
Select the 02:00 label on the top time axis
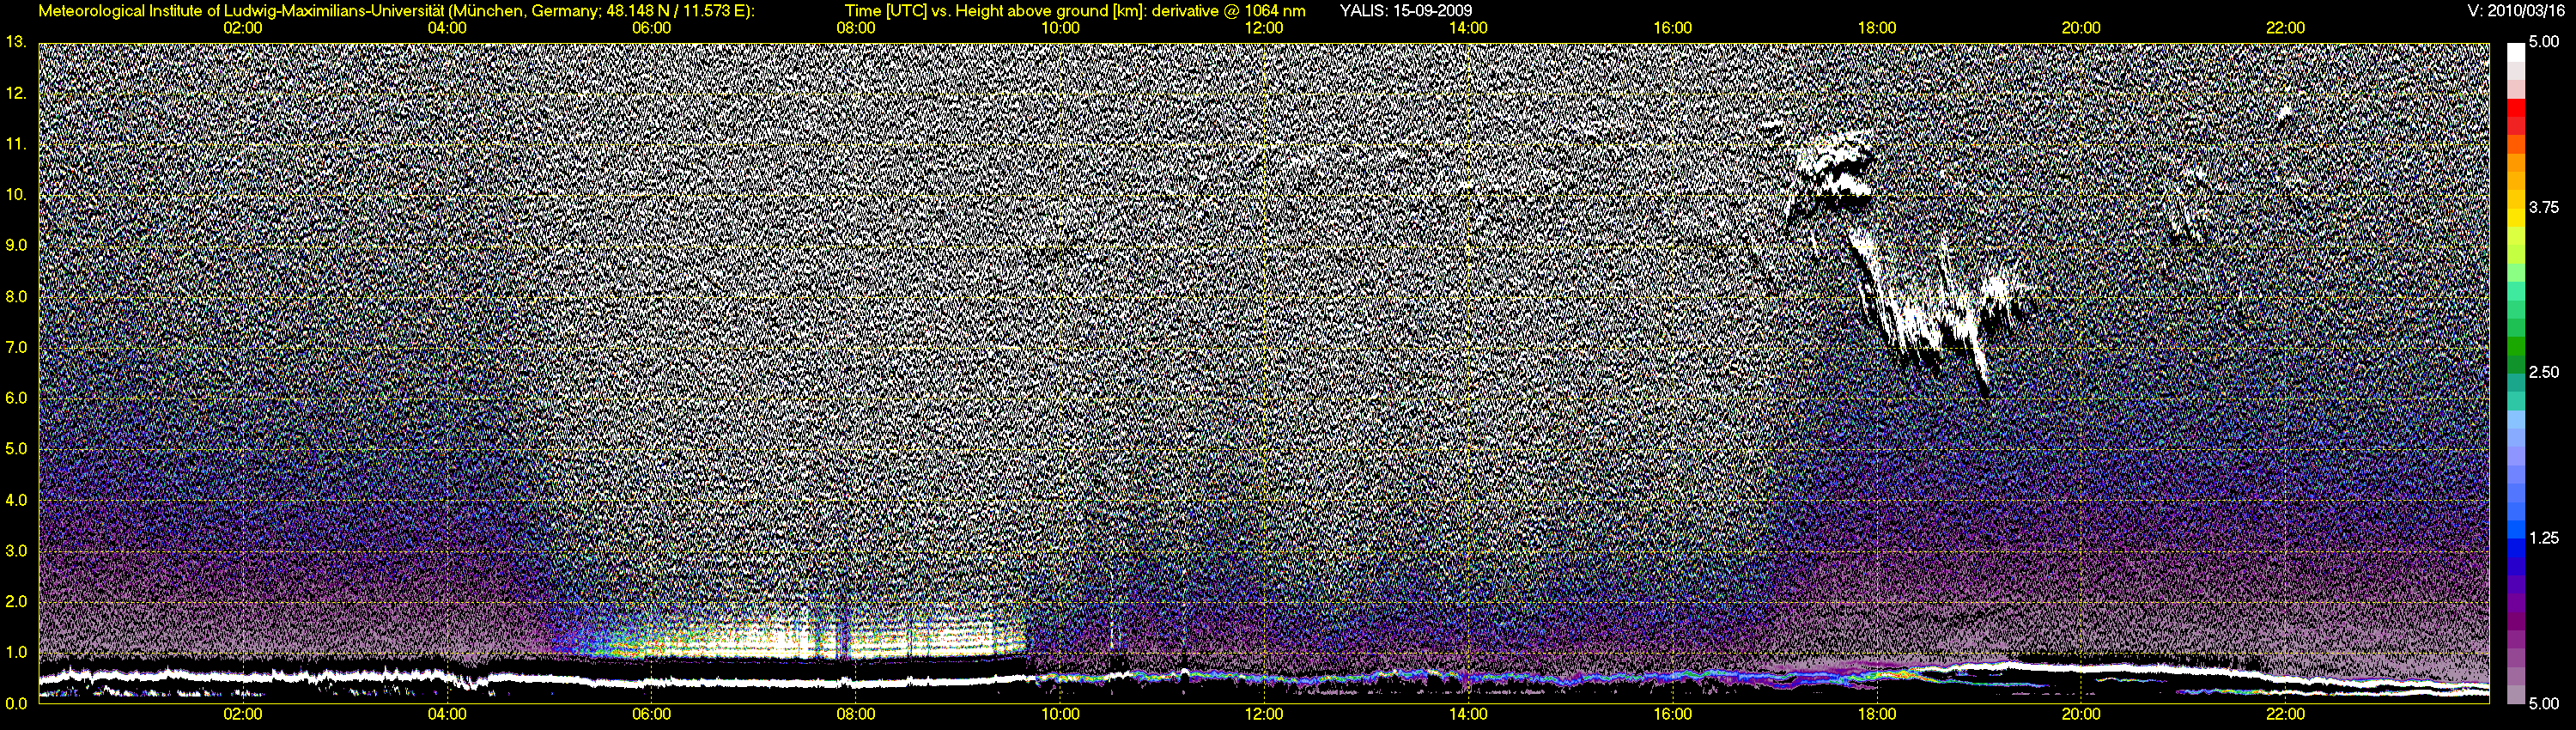pyautogui.click(x=243, y=28)
